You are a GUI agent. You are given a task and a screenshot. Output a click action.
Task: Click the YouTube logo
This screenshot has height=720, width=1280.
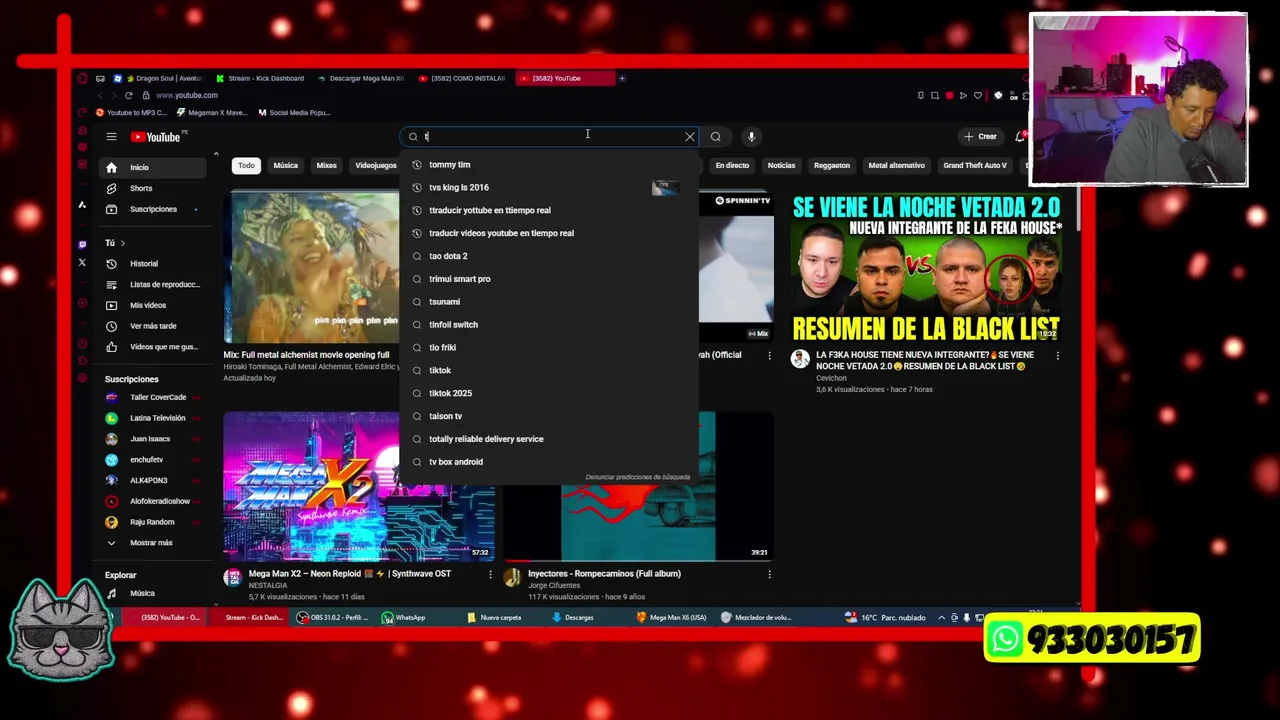[157, 137]
